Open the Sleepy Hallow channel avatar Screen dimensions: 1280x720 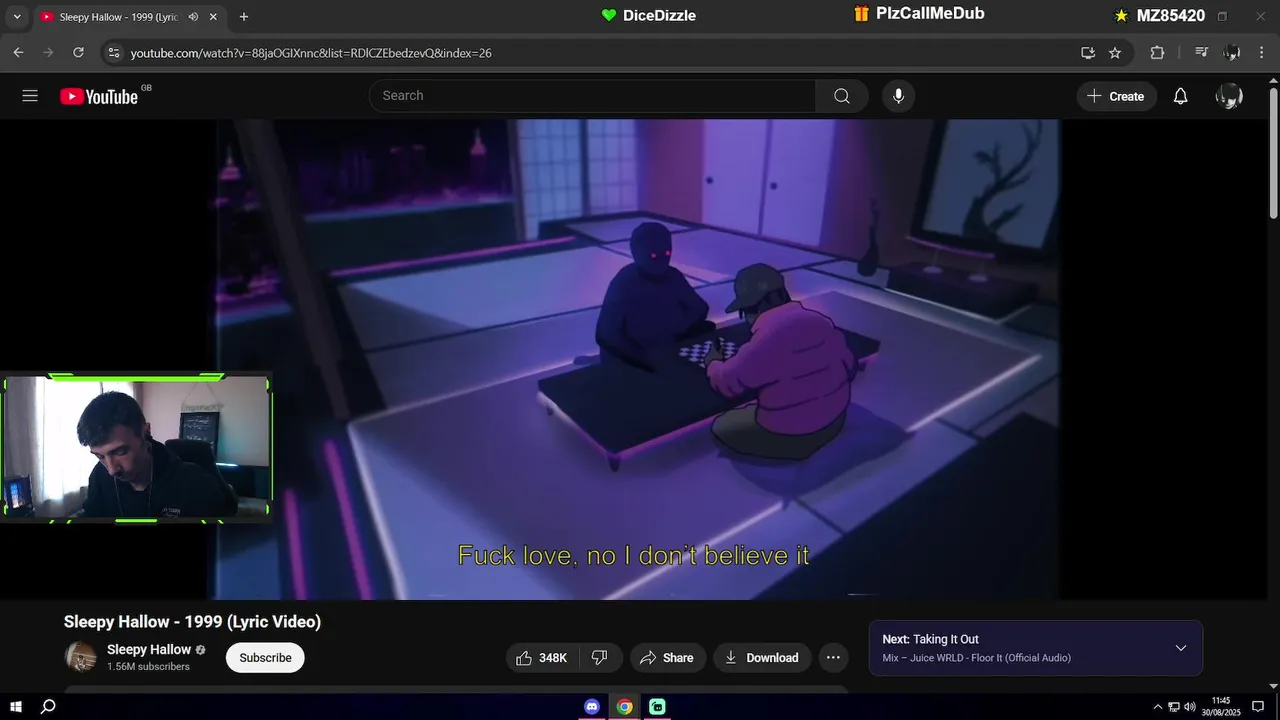[x=81, y=657]
